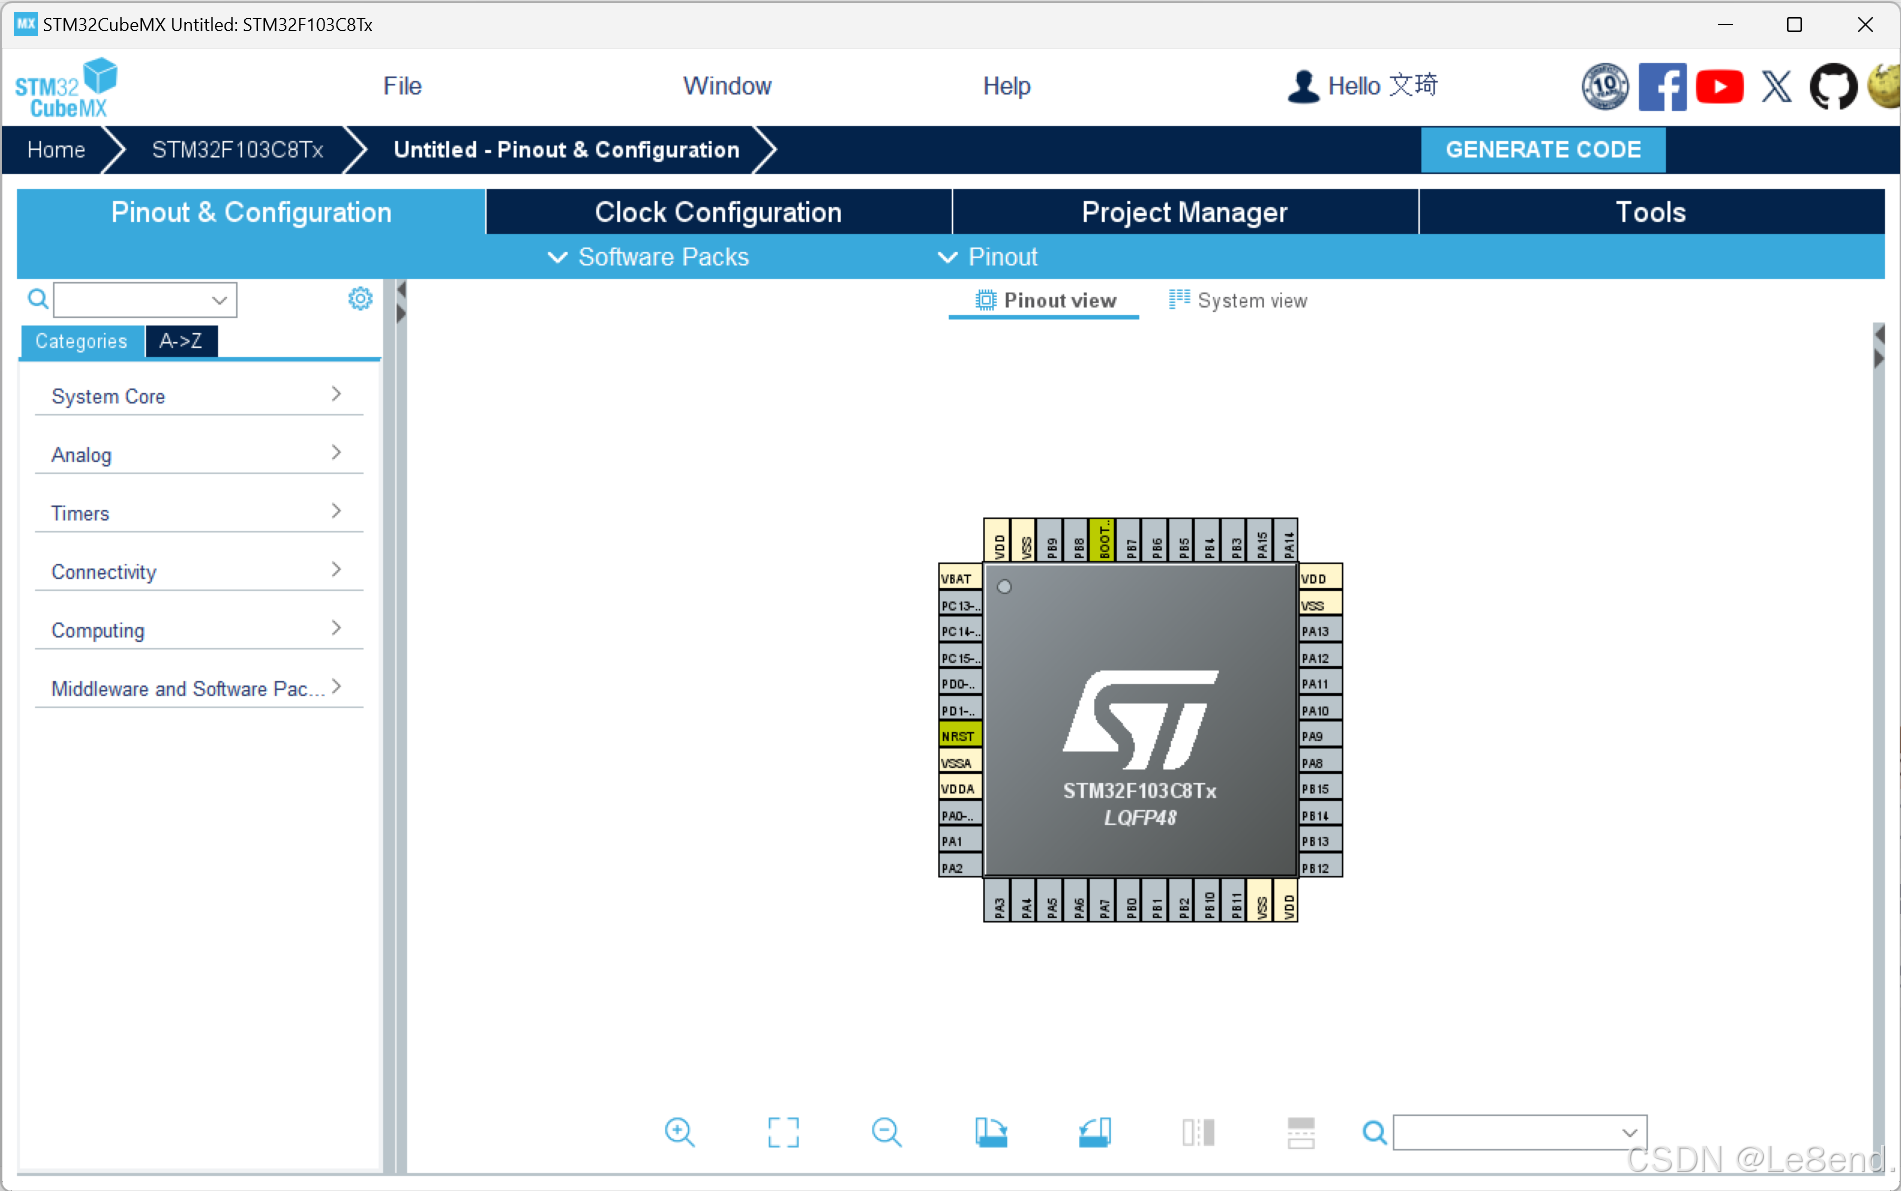Click the fit-to-screen frame icon
The height and width of the screenshot is (1191, 1901).
click(x=783, y=1132)
